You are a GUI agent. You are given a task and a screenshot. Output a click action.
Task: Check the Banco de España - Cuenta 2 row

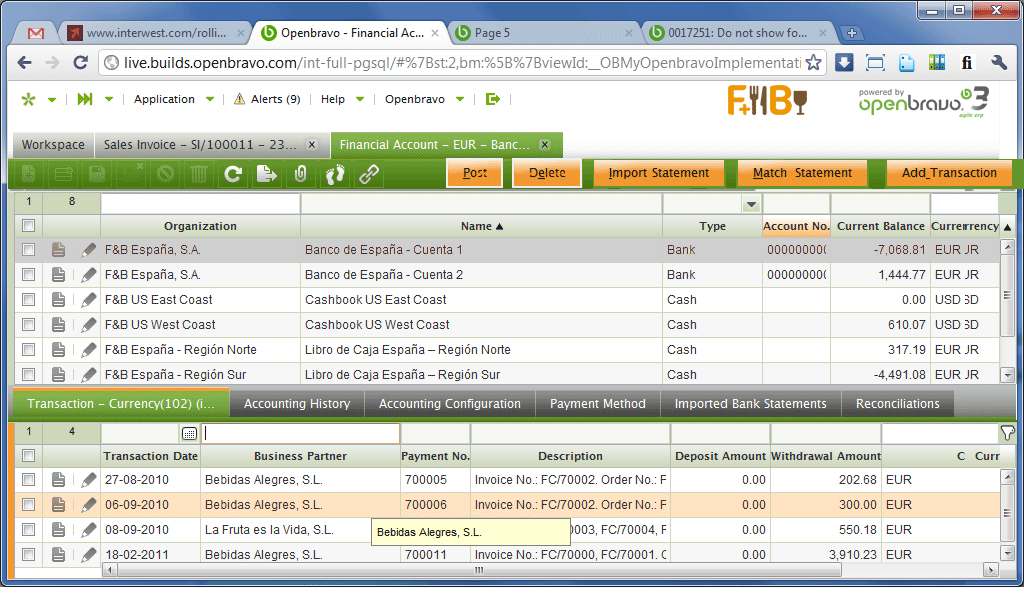(29, 275)
